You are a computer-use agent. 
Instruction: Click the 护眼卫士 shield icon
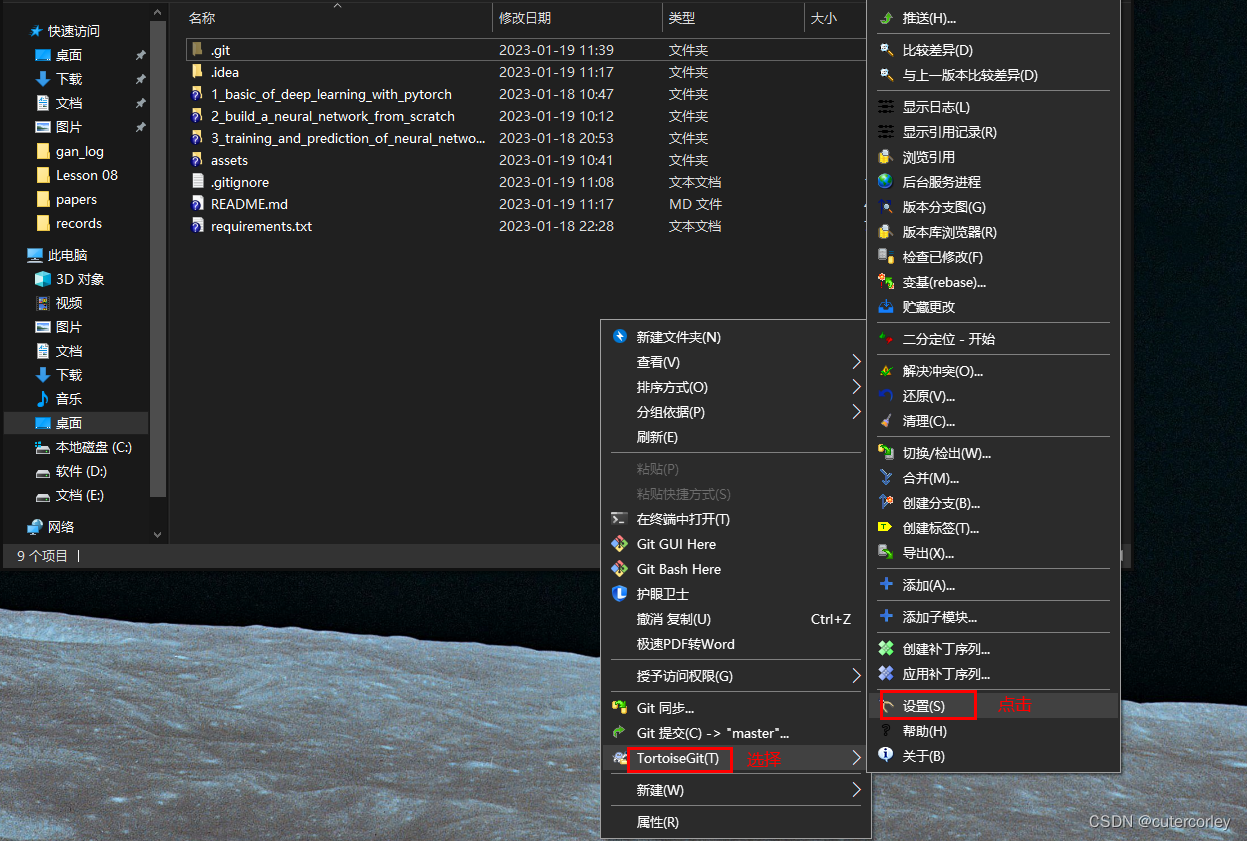(619, 594)
